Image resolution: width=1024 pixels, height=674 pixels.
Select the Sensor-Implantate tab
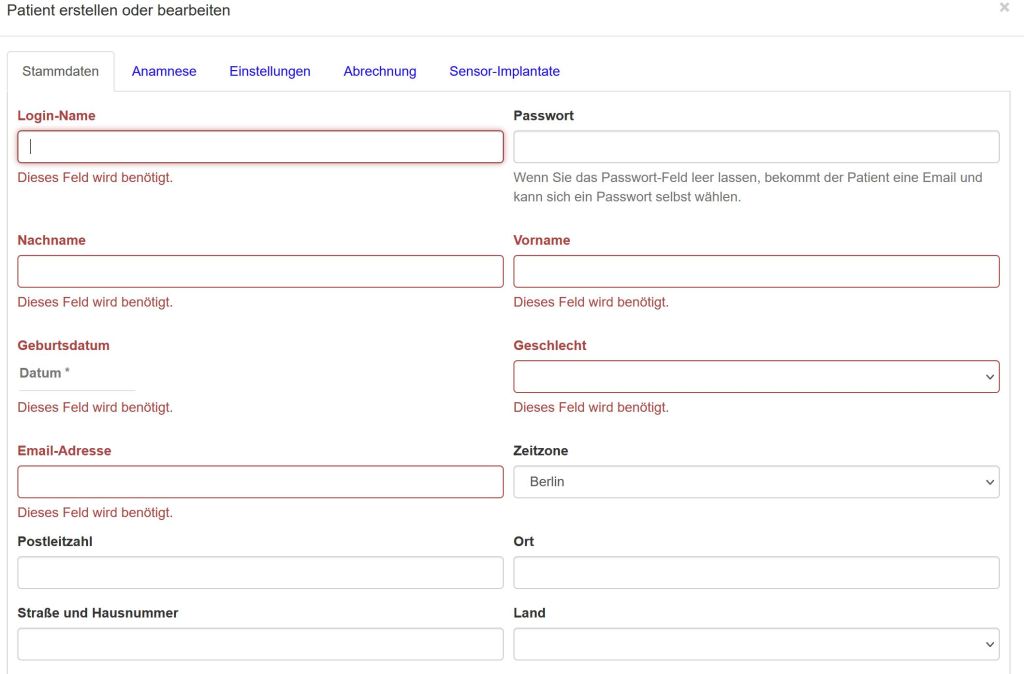504,71
